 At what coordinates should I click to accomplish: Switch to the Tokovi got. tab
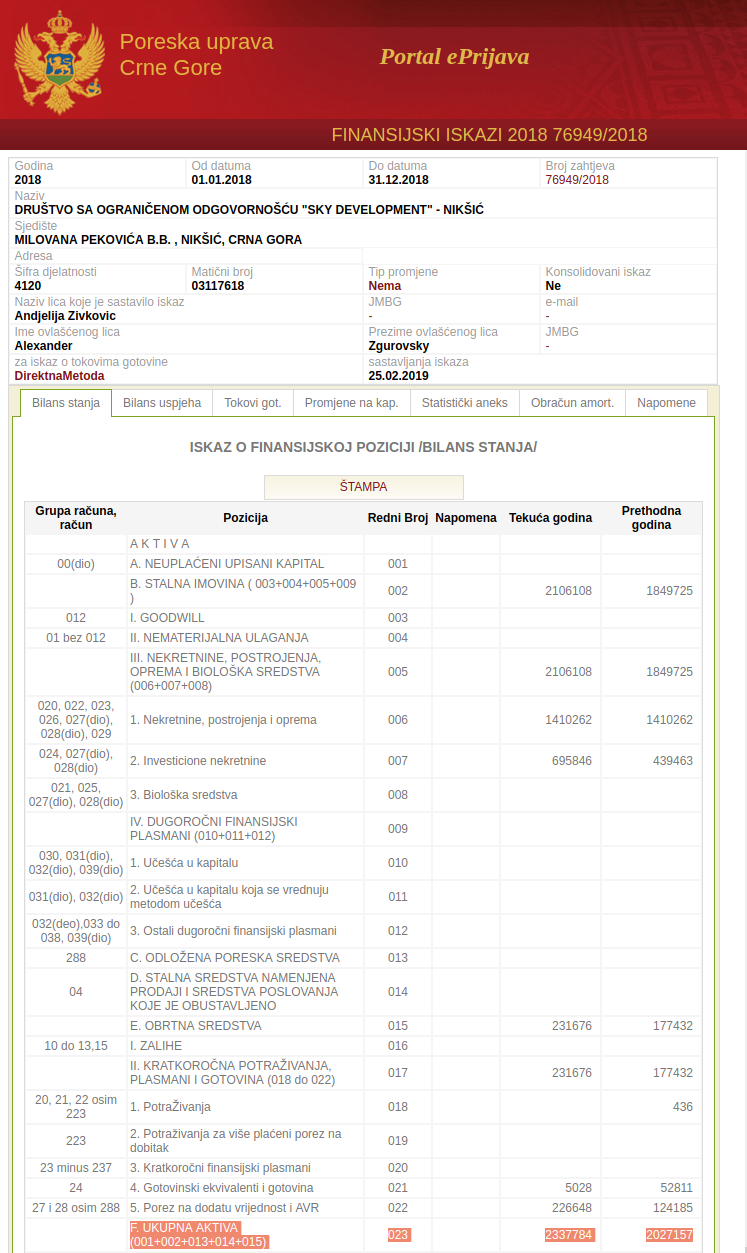253,403
